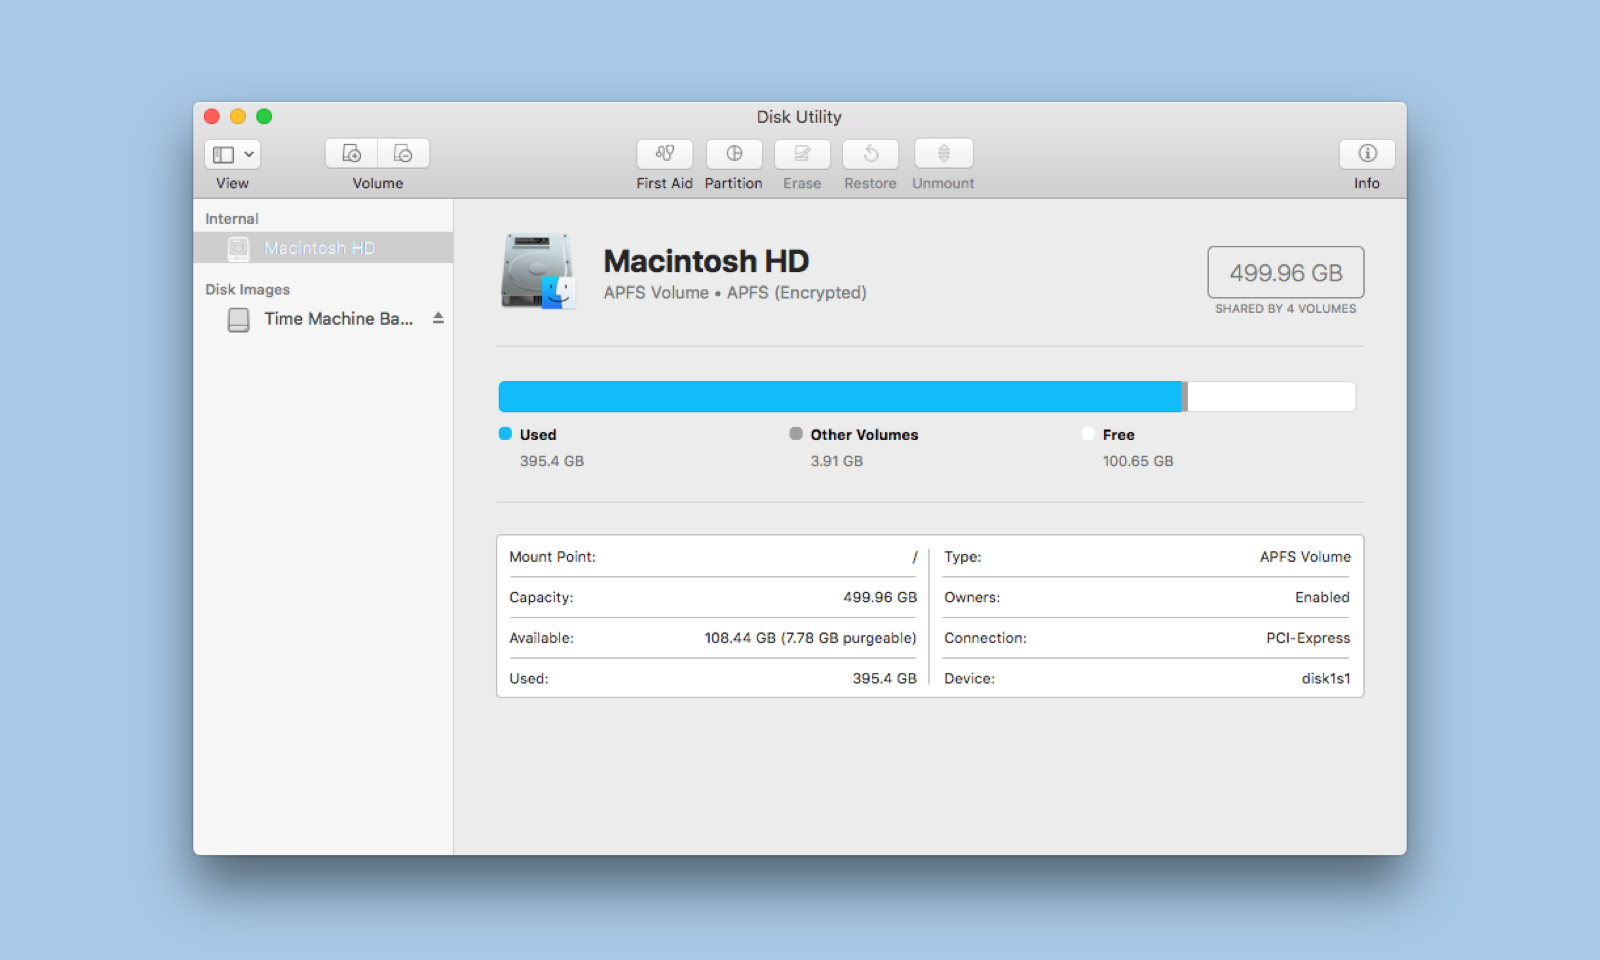The image size is (1600, 960).
Task: Eject the Time Machine Backup disk image
Action: pyautogui.click(x=437, y=318)
